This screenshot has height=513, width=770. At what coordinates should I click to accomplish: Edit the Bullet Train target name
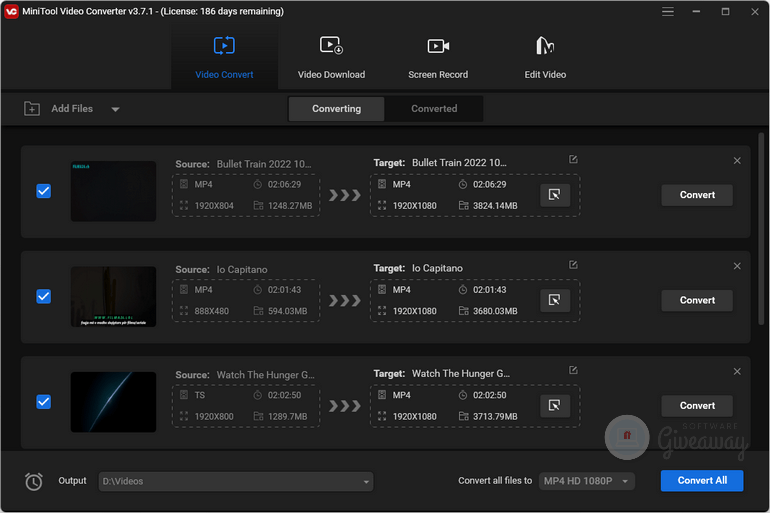click(x=573, y=160)
